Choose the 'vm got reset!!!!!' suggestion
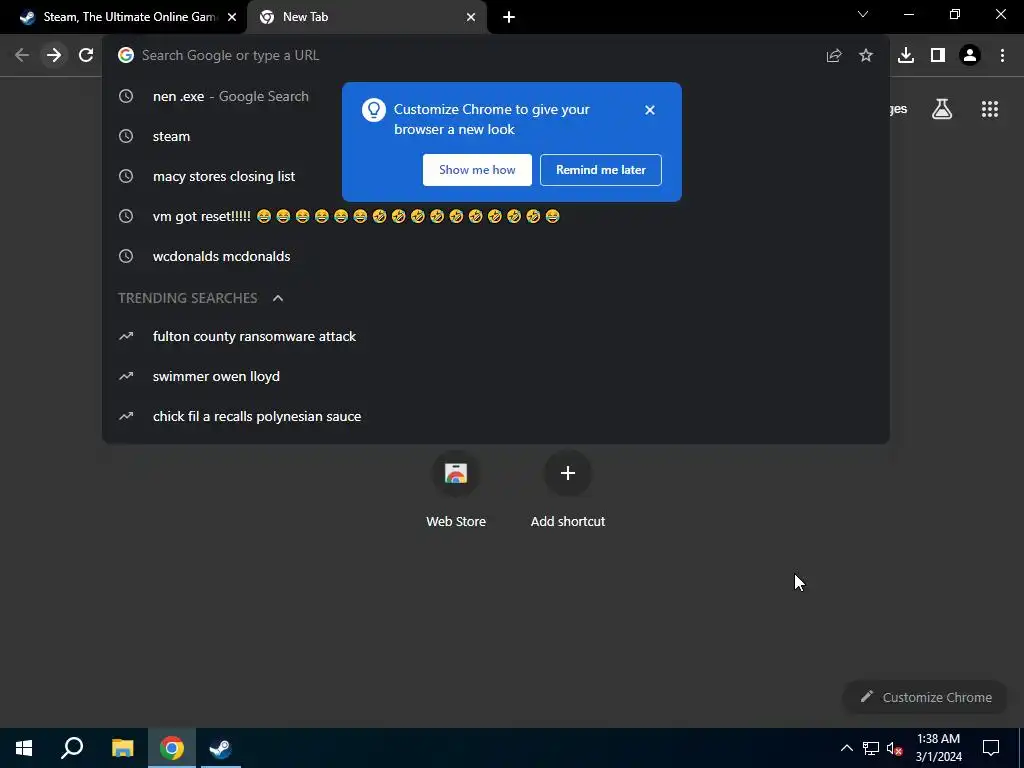 496,216
